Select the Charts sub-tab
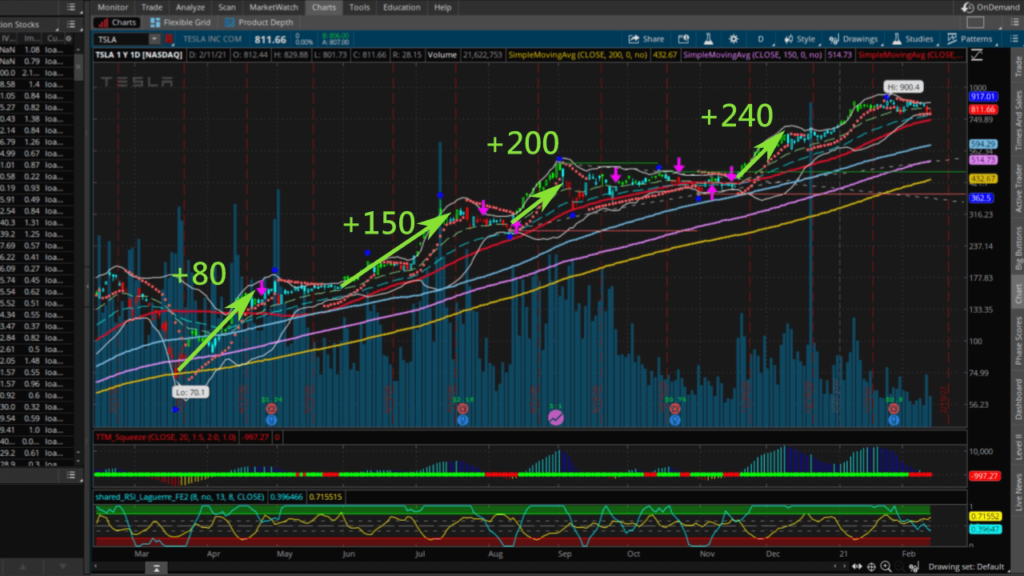1024x576 pixels. [x=117, y=22]
